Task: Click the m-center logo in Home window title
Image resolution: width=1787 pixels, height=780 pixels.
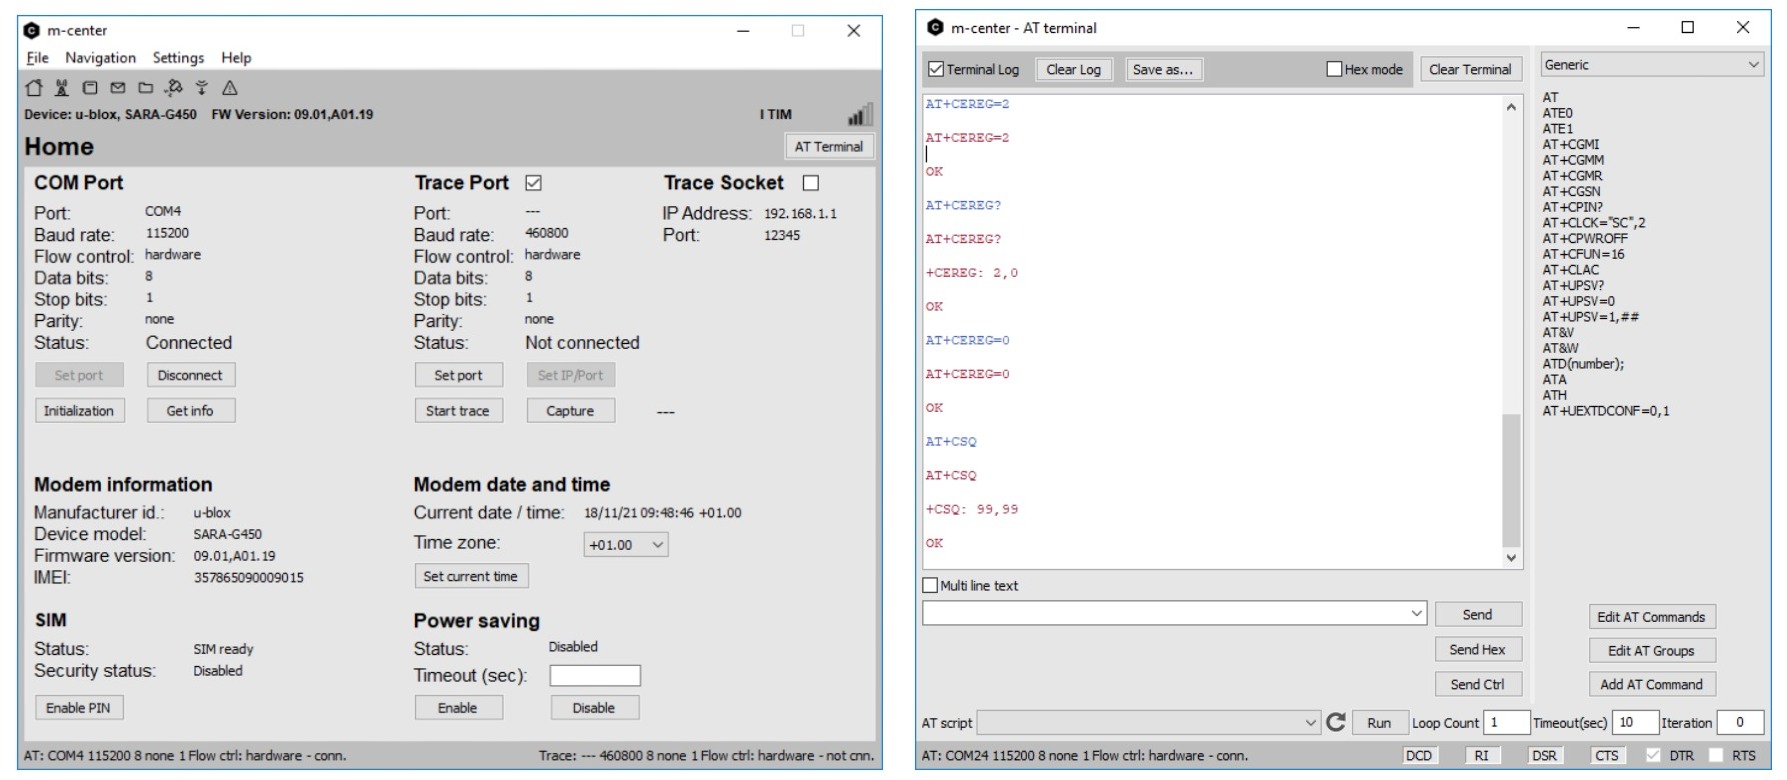Action: pyautogui.click(x=32, y=30)
